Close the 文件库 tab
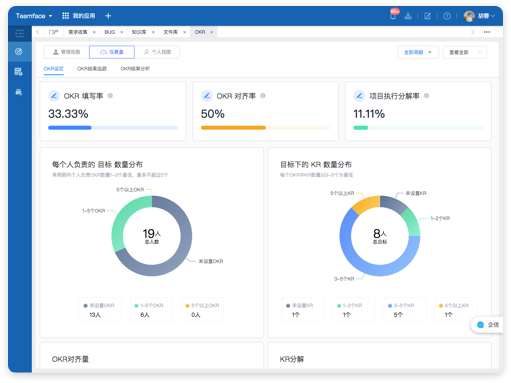This screenshot has width=511, height=383. click(184, 32)
